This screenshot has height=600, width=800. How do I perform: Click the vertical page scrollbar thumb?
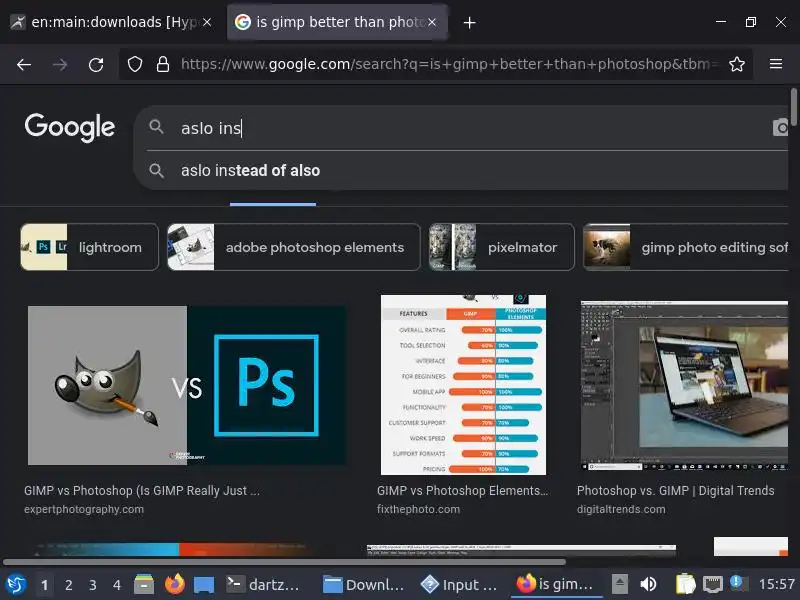click(x=794, y=107)
